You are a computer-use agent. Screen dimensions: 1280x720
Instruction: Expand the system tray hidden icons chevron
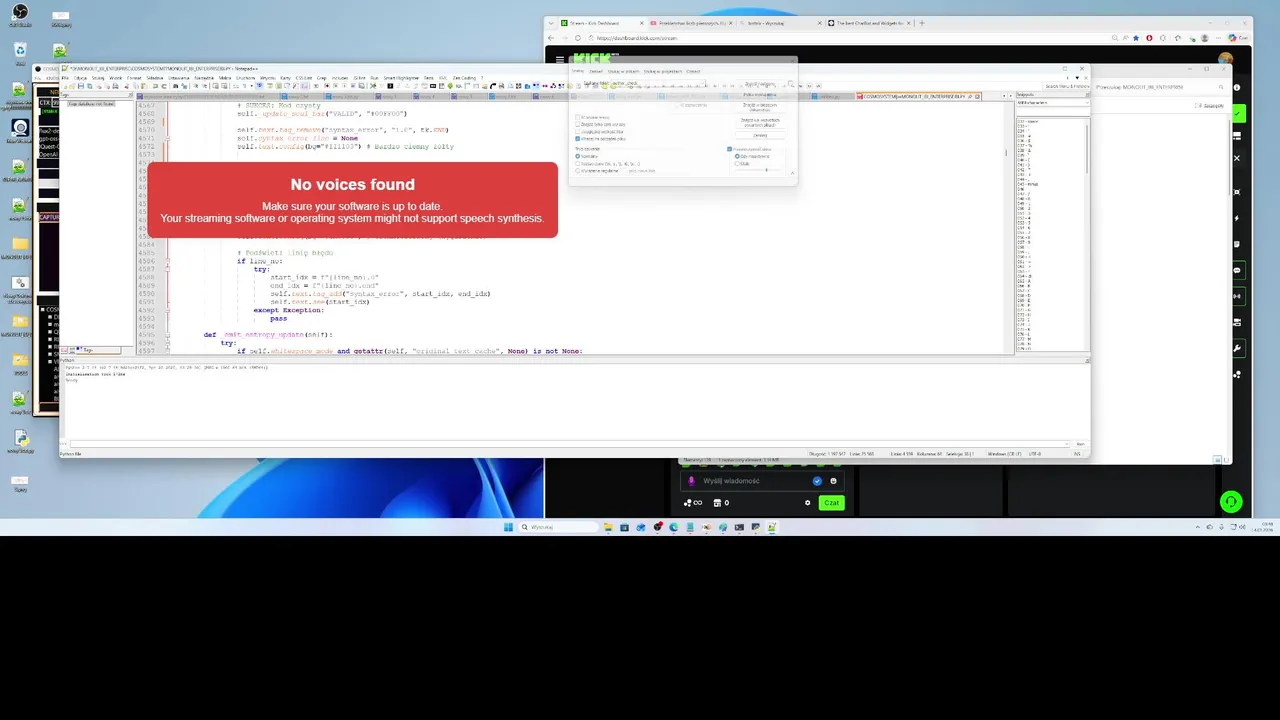pyautogui.click(x=1198, y=527)
